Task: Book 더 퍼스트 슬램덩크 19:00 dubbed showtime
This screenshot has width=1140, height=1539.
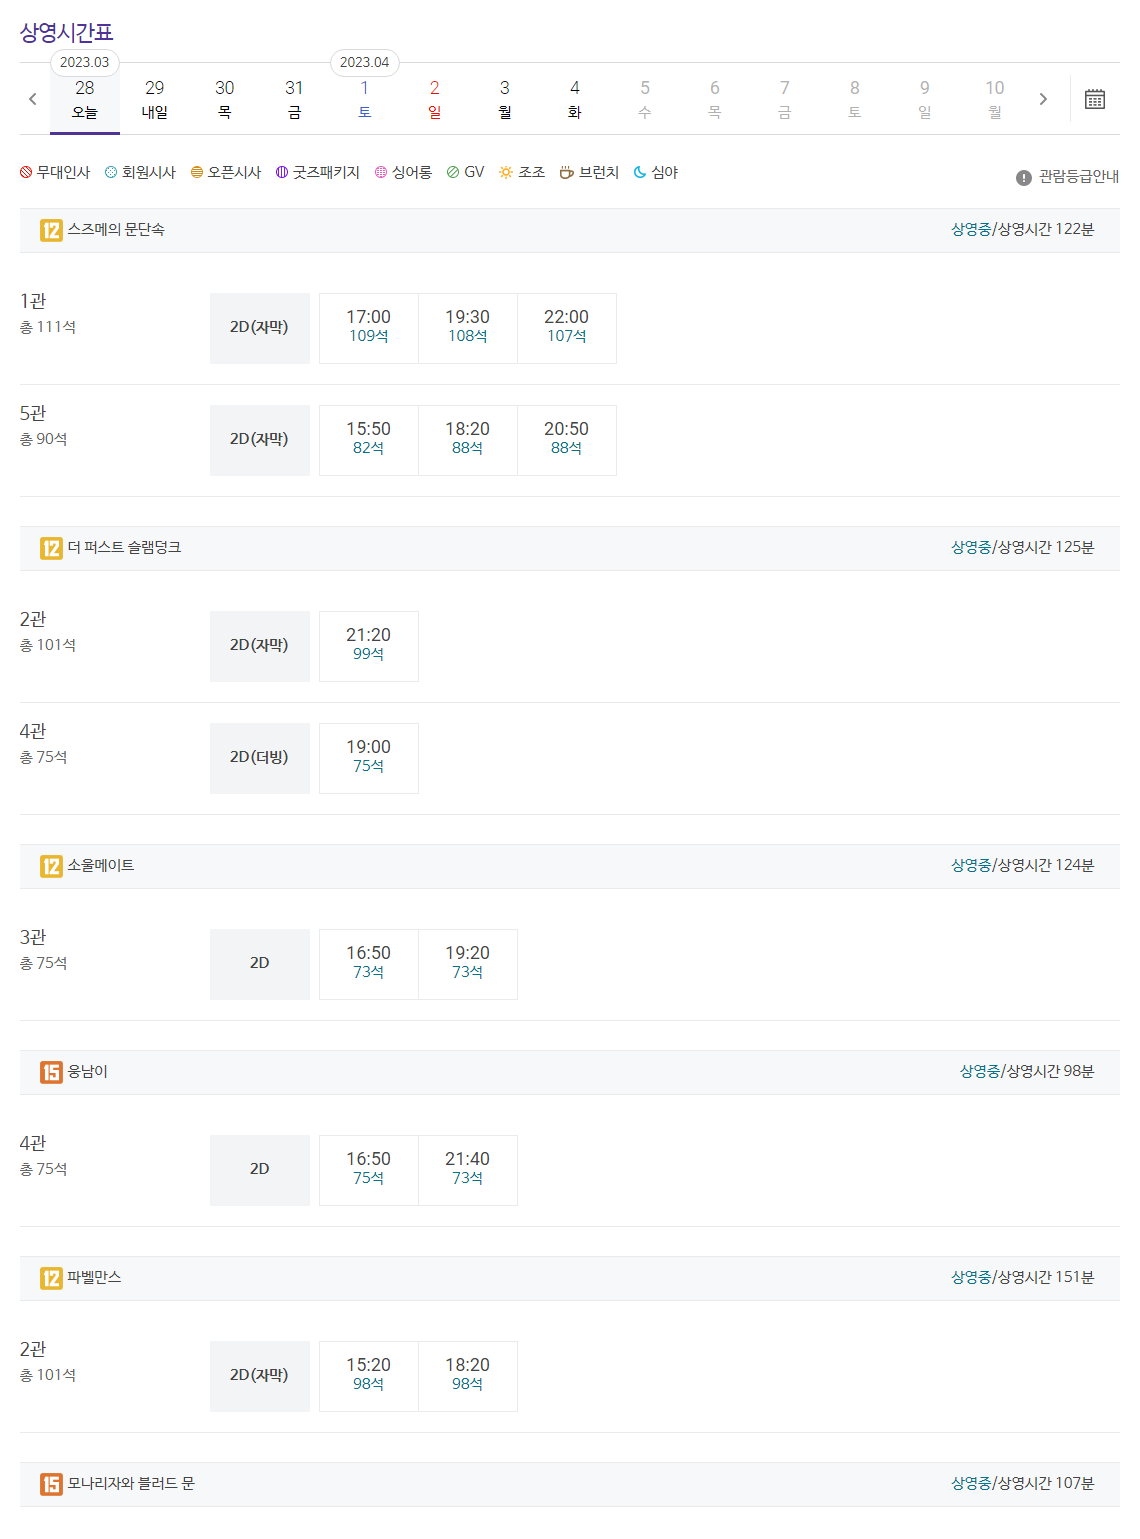Action: [x=369, y=758]
